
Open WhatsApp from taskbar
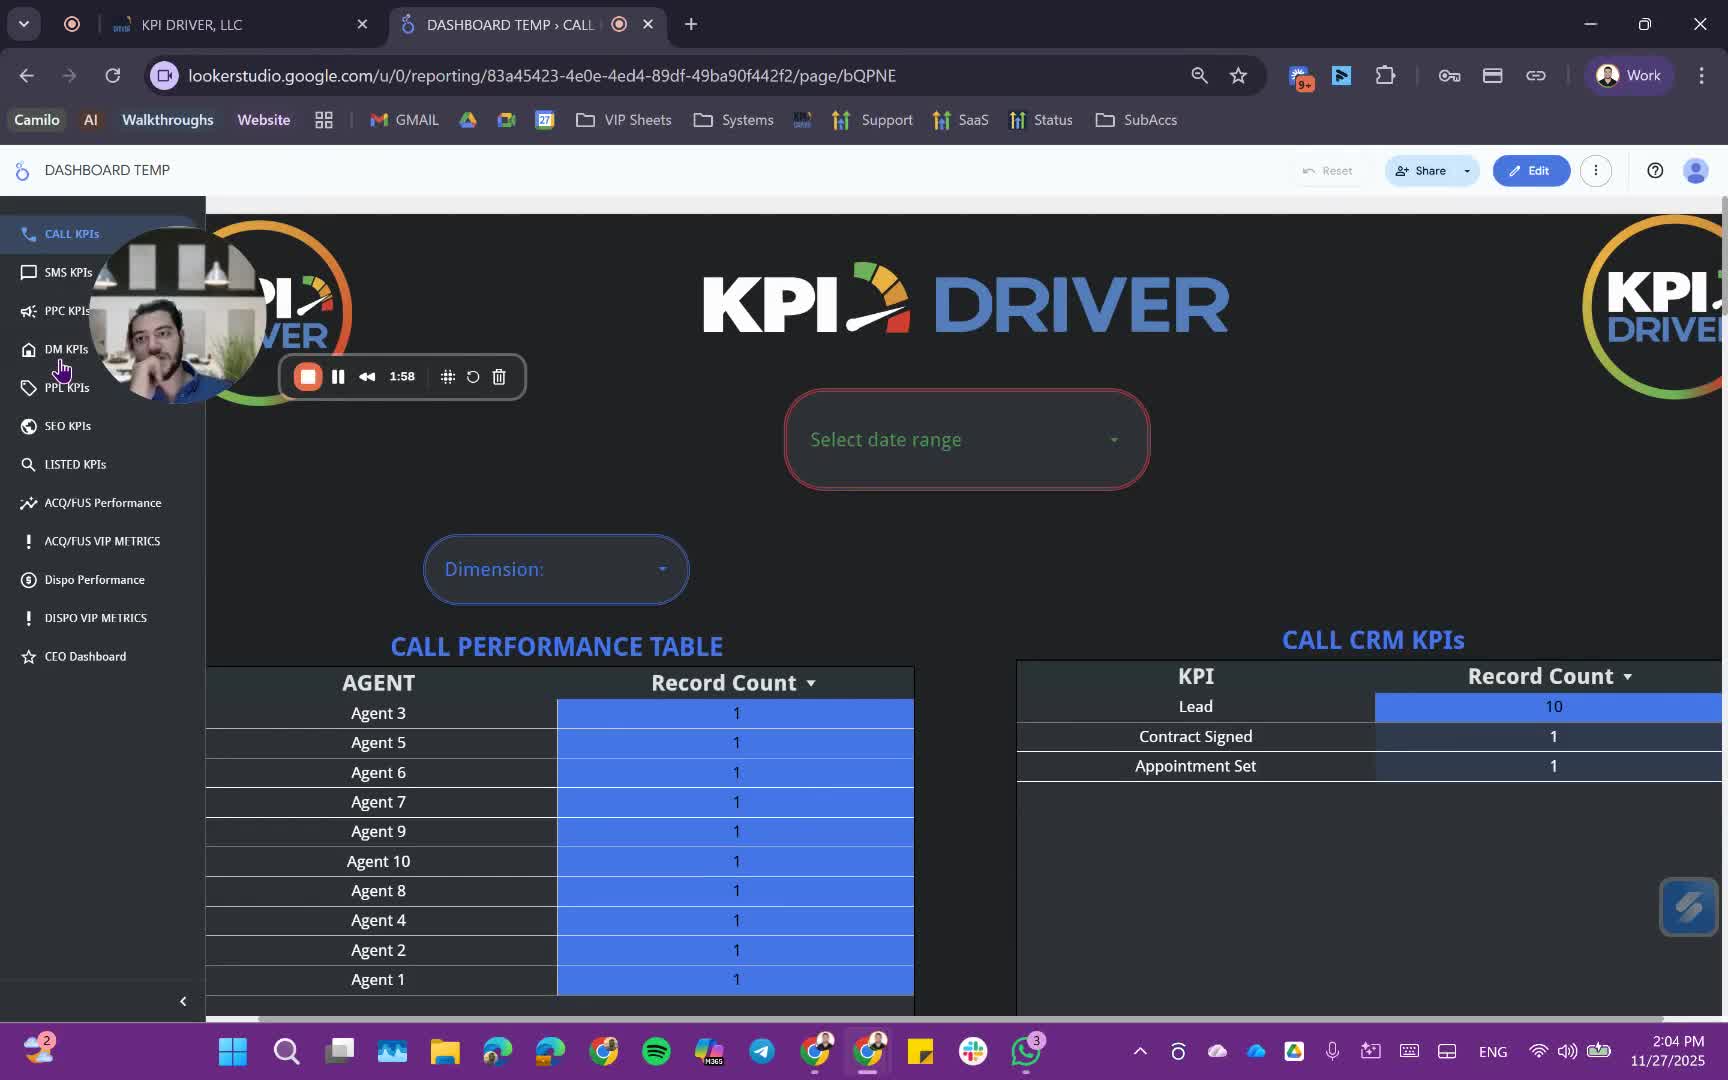pyautogui.click(x=1026, y=1052)
